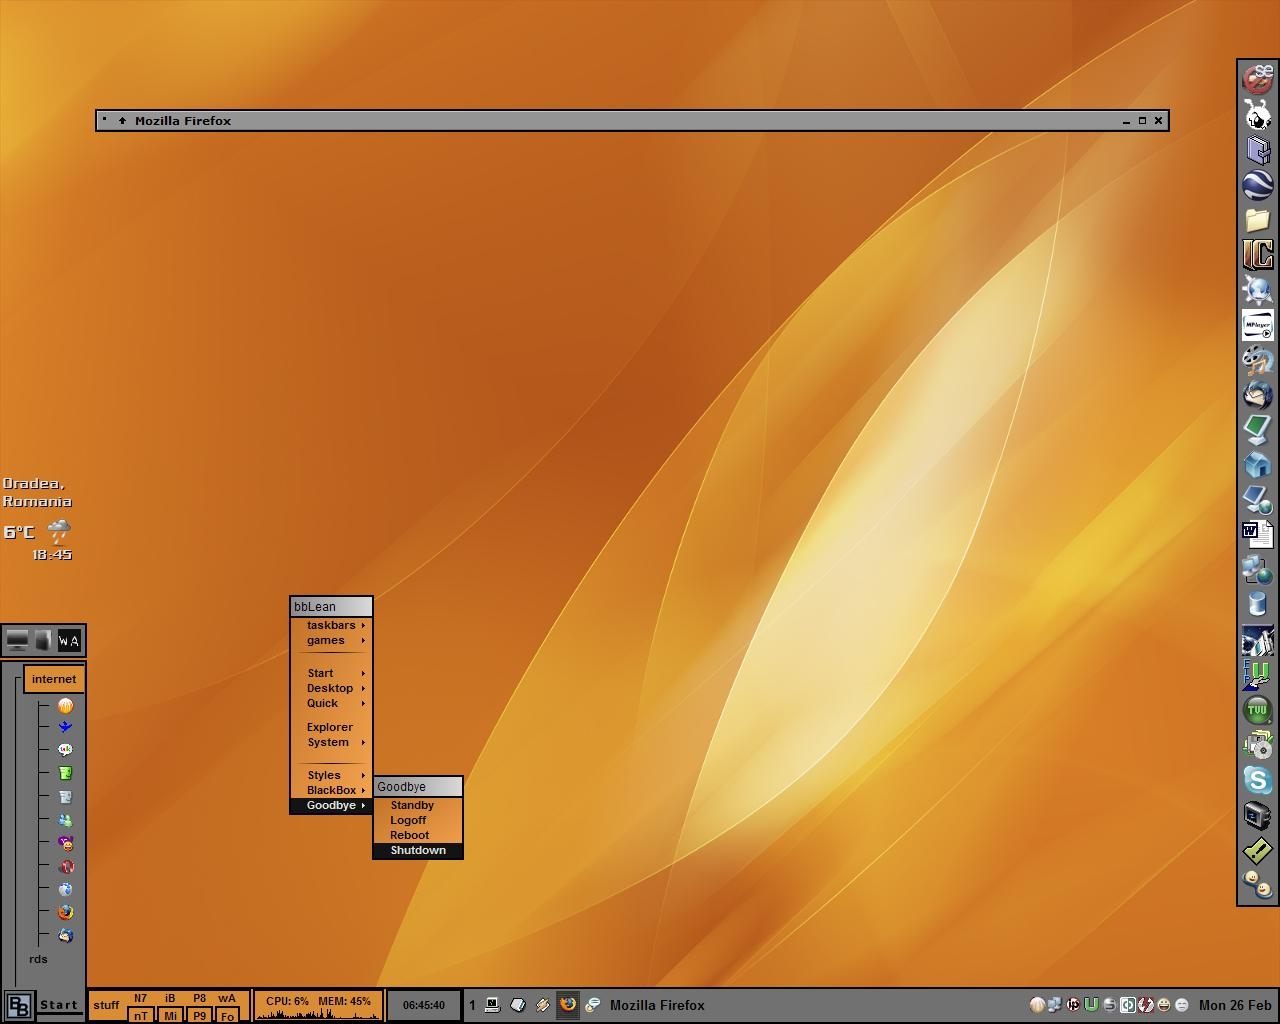Click the nT shortcut button
The image size is (1280, 1024).
140,1015
